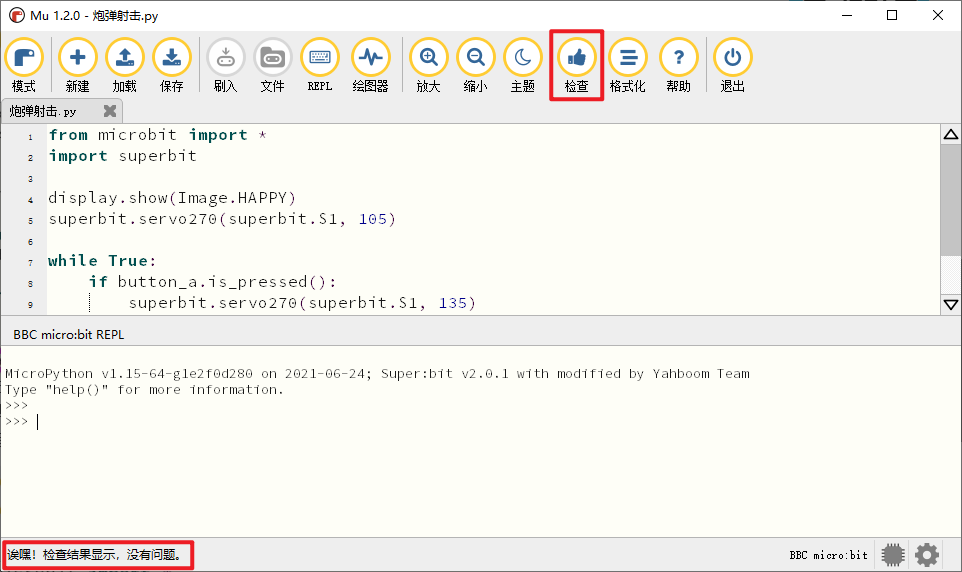Open the settings gear in status bar

click(x=926, y=555)
